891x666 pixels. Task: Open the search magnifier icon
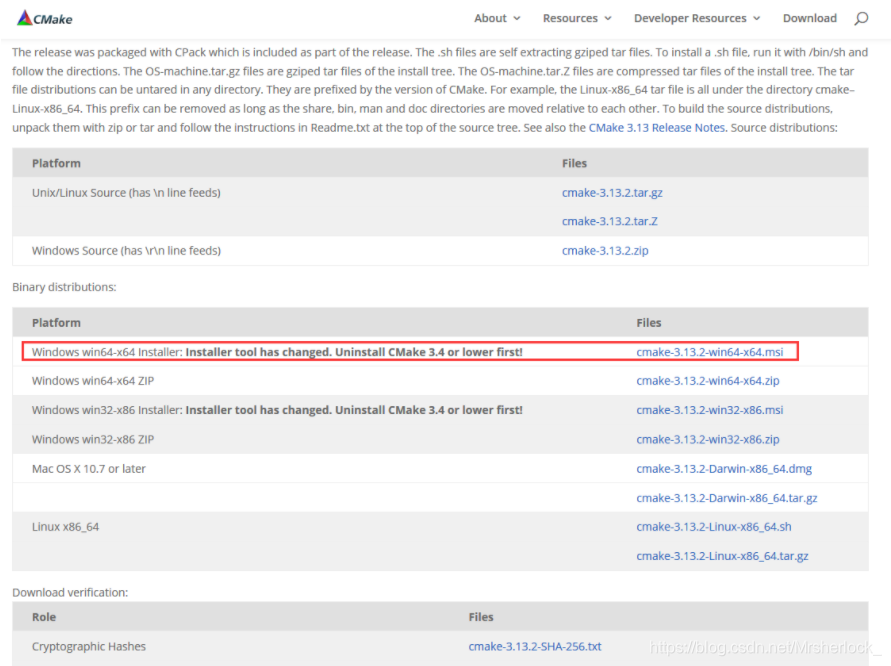[x=861, y=18]
